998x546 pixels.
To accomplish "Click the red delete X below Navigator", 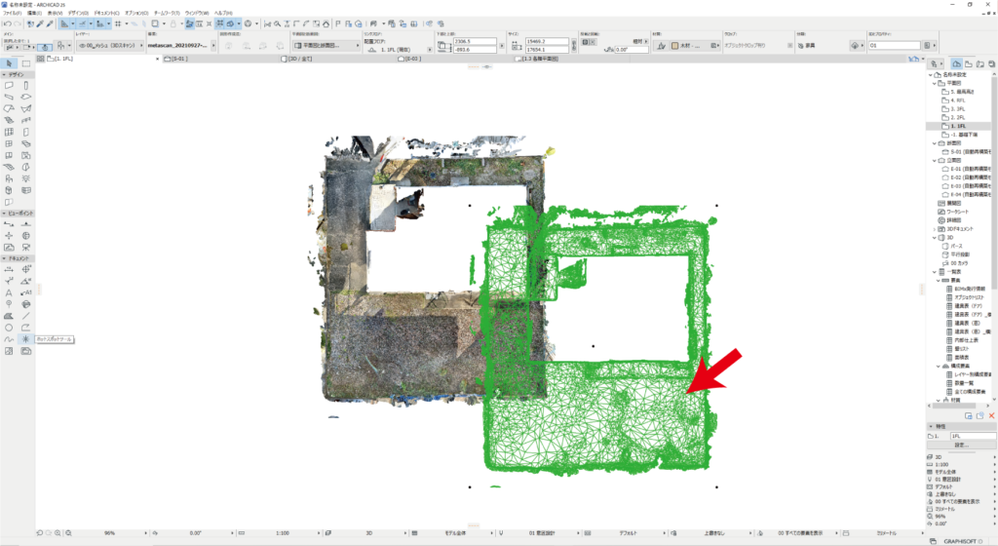I will [992, 416].
